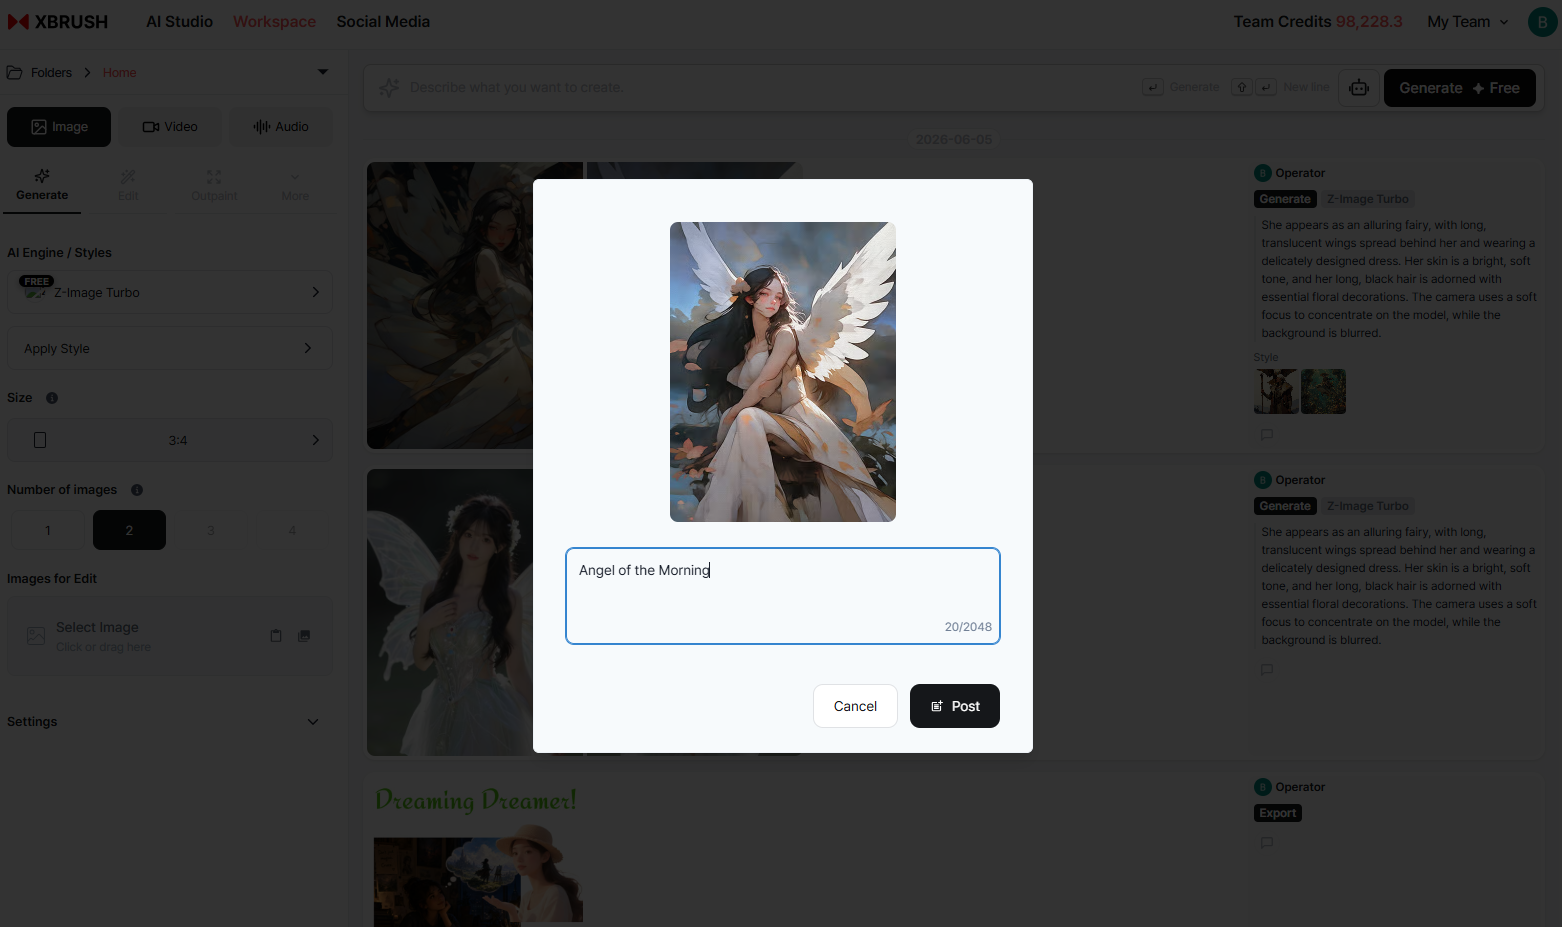The image size is (1562, 927).
Task: Click the caption text field with Angel of the Morning
Action: [783, 596]
